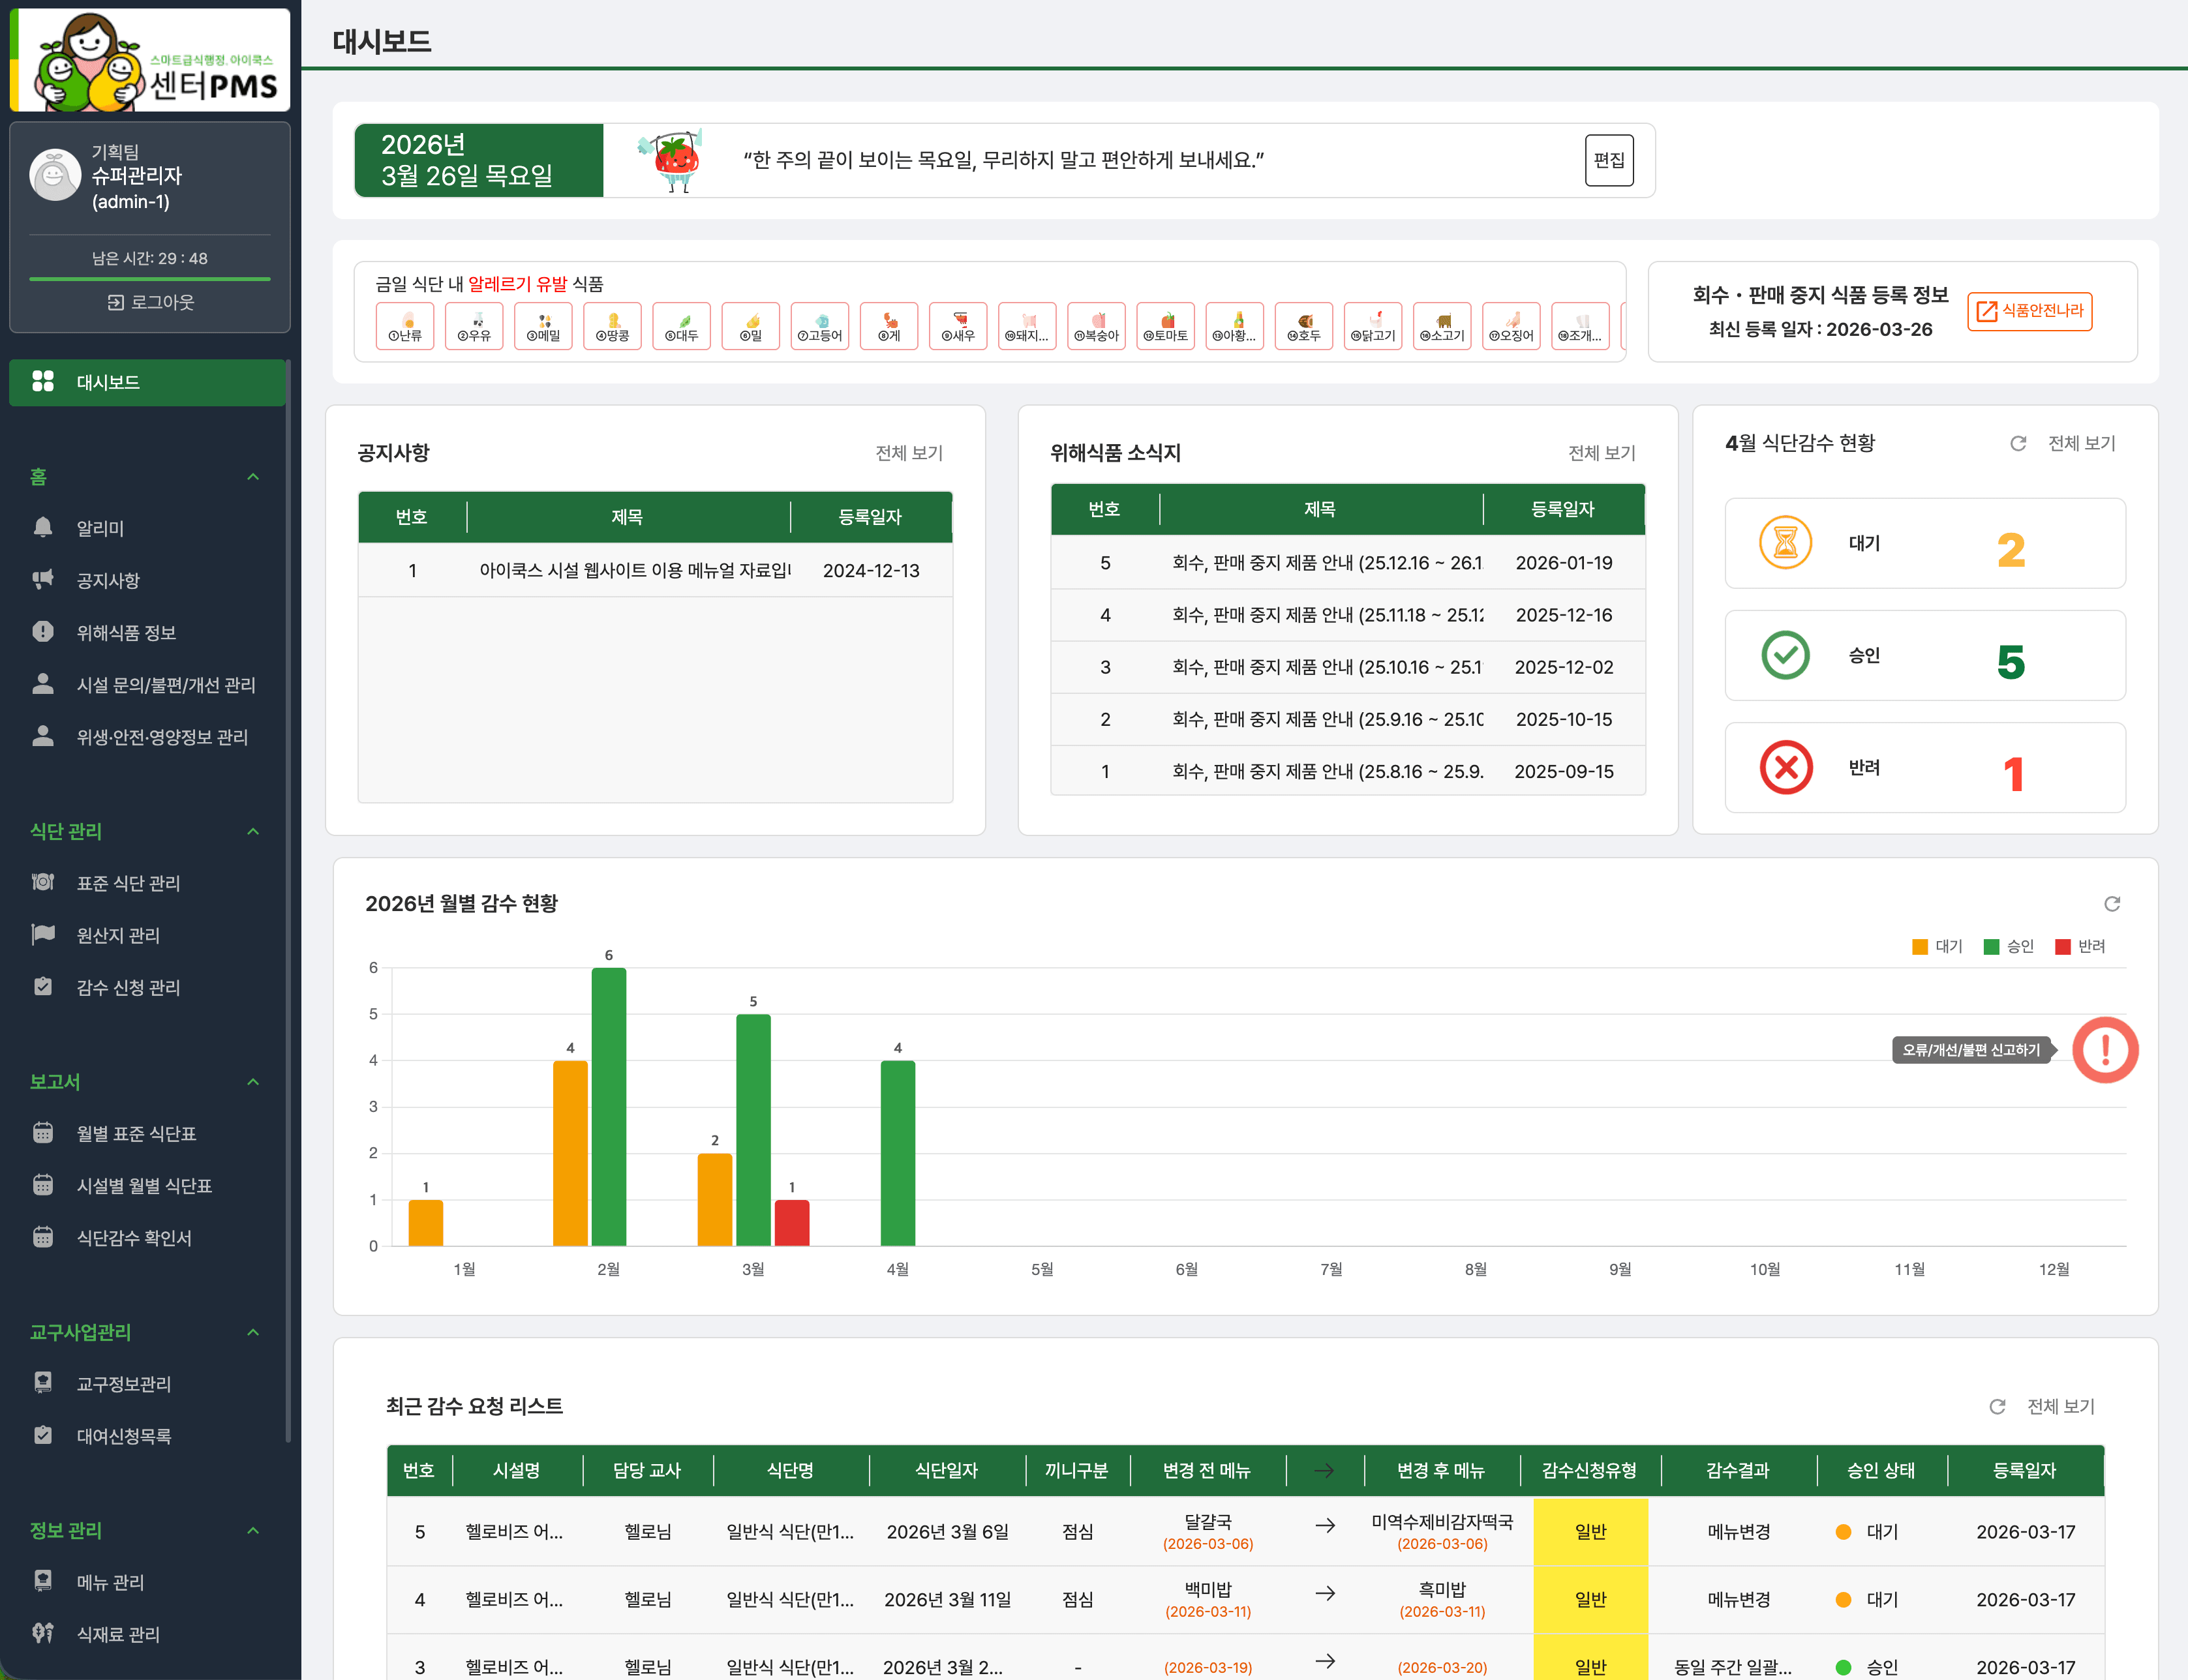Click the 편집 button beside the quote
Viewport: 2188px width, 1680px height.
tap(1609, 160)
